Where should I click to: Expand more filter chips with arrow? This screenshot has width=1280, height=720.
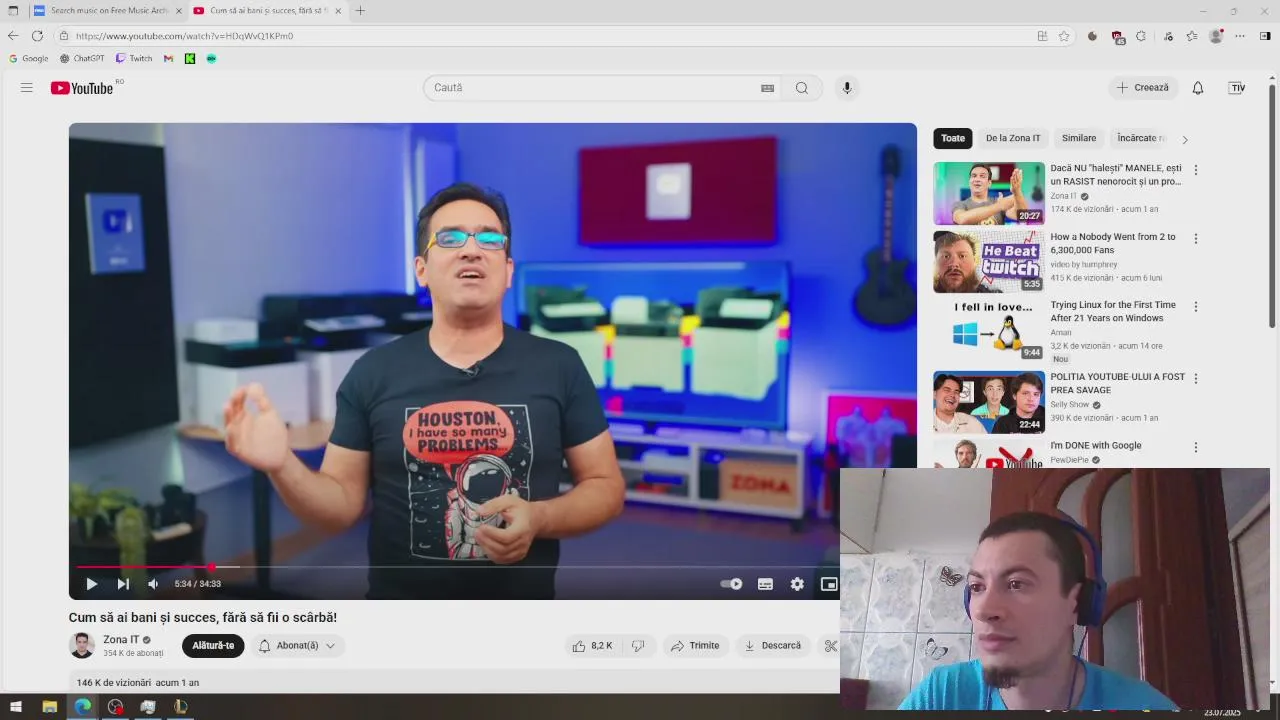coord(1185,139)
